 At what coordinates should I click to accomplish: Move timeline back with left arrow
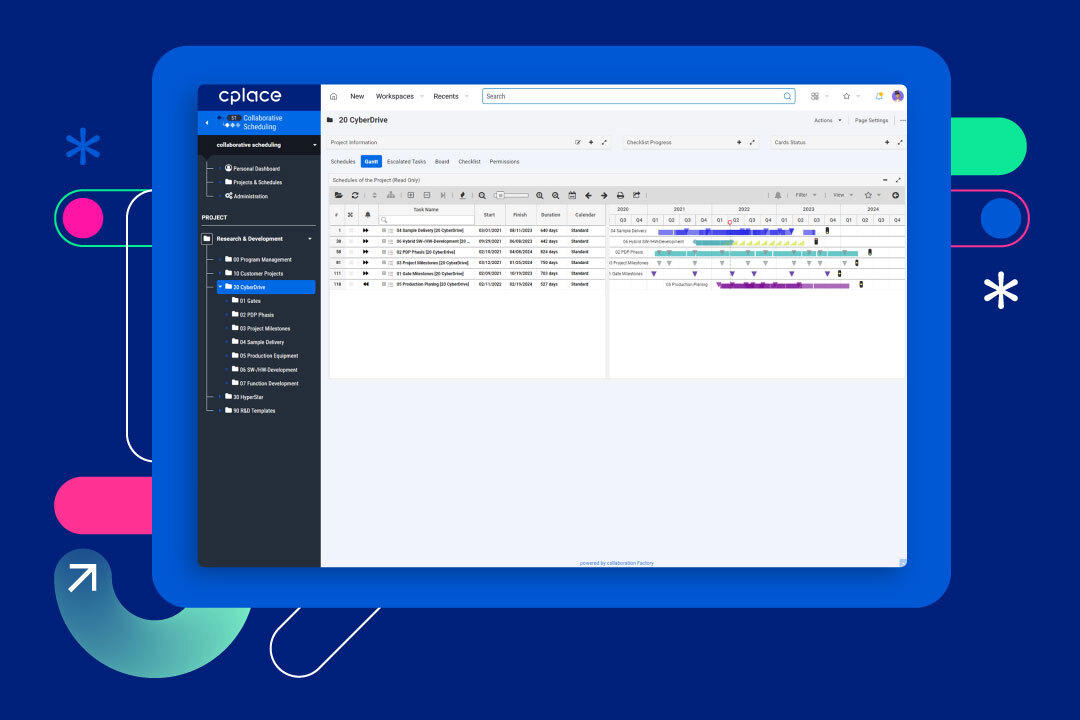click(x=588, y=196)
